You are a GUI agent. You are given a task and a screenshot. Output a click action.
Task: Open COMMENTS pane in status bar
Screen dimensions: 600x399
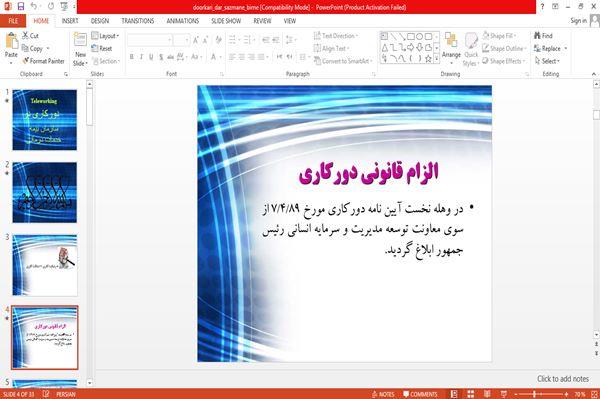click(x=420, y=394)
